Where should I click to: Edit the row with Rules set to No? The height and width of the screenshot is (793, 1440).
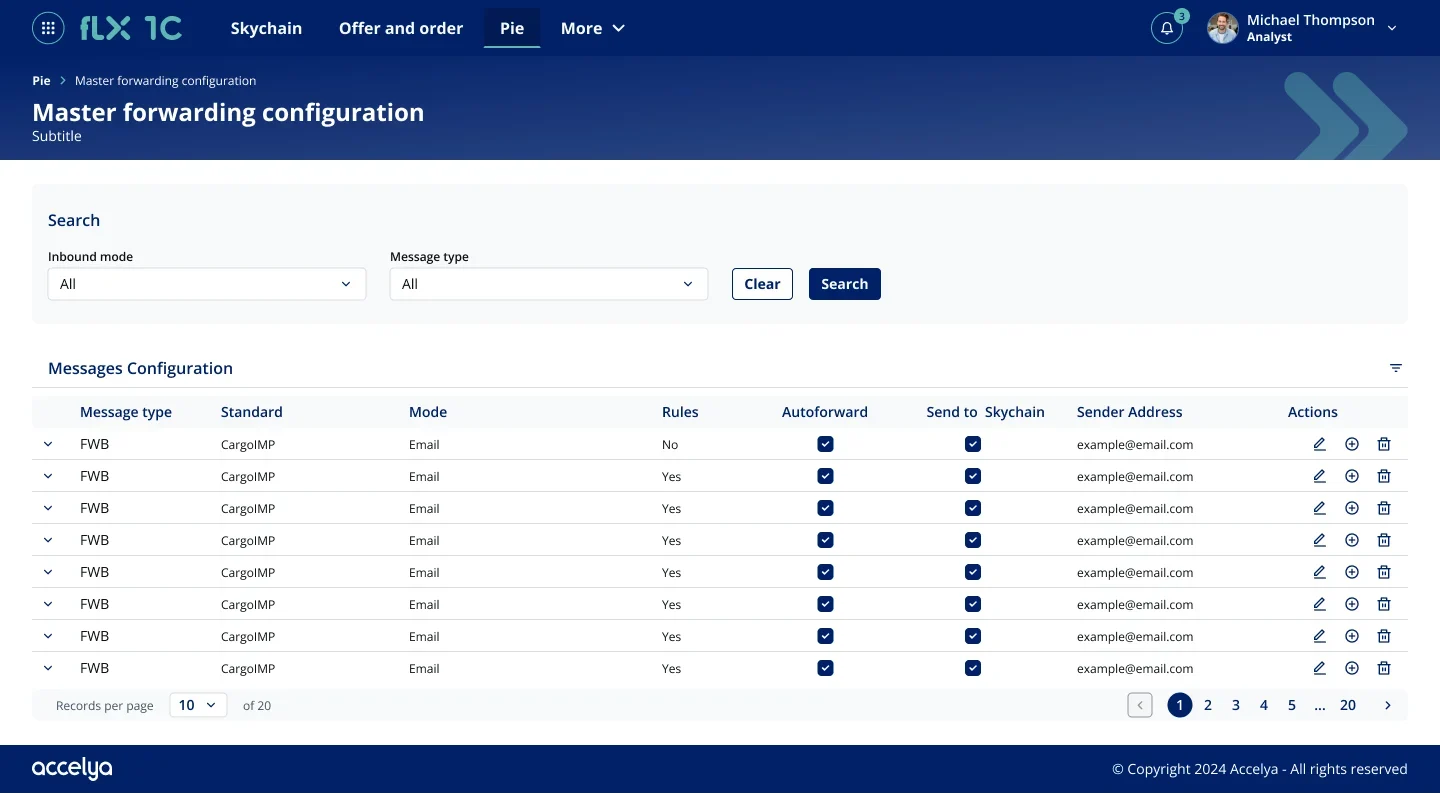[x=1320, y=444]
